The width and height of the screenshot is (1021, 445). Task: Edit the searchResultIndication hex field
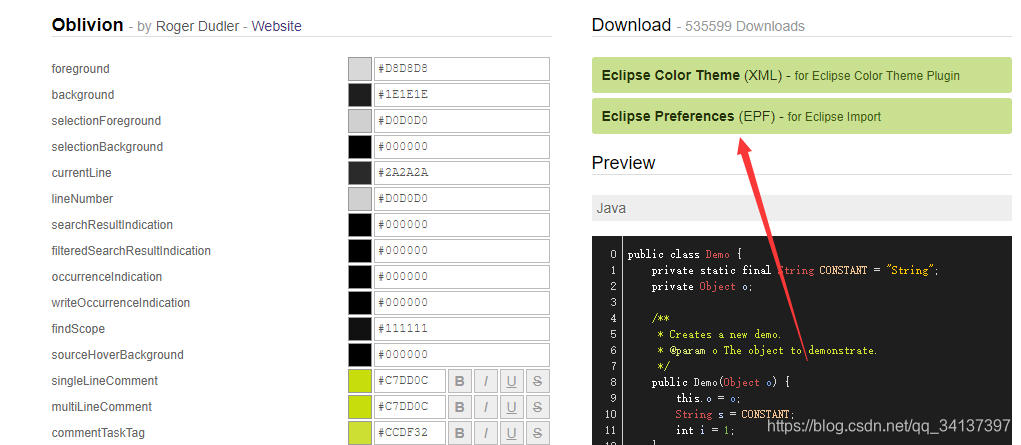[462, 225]
